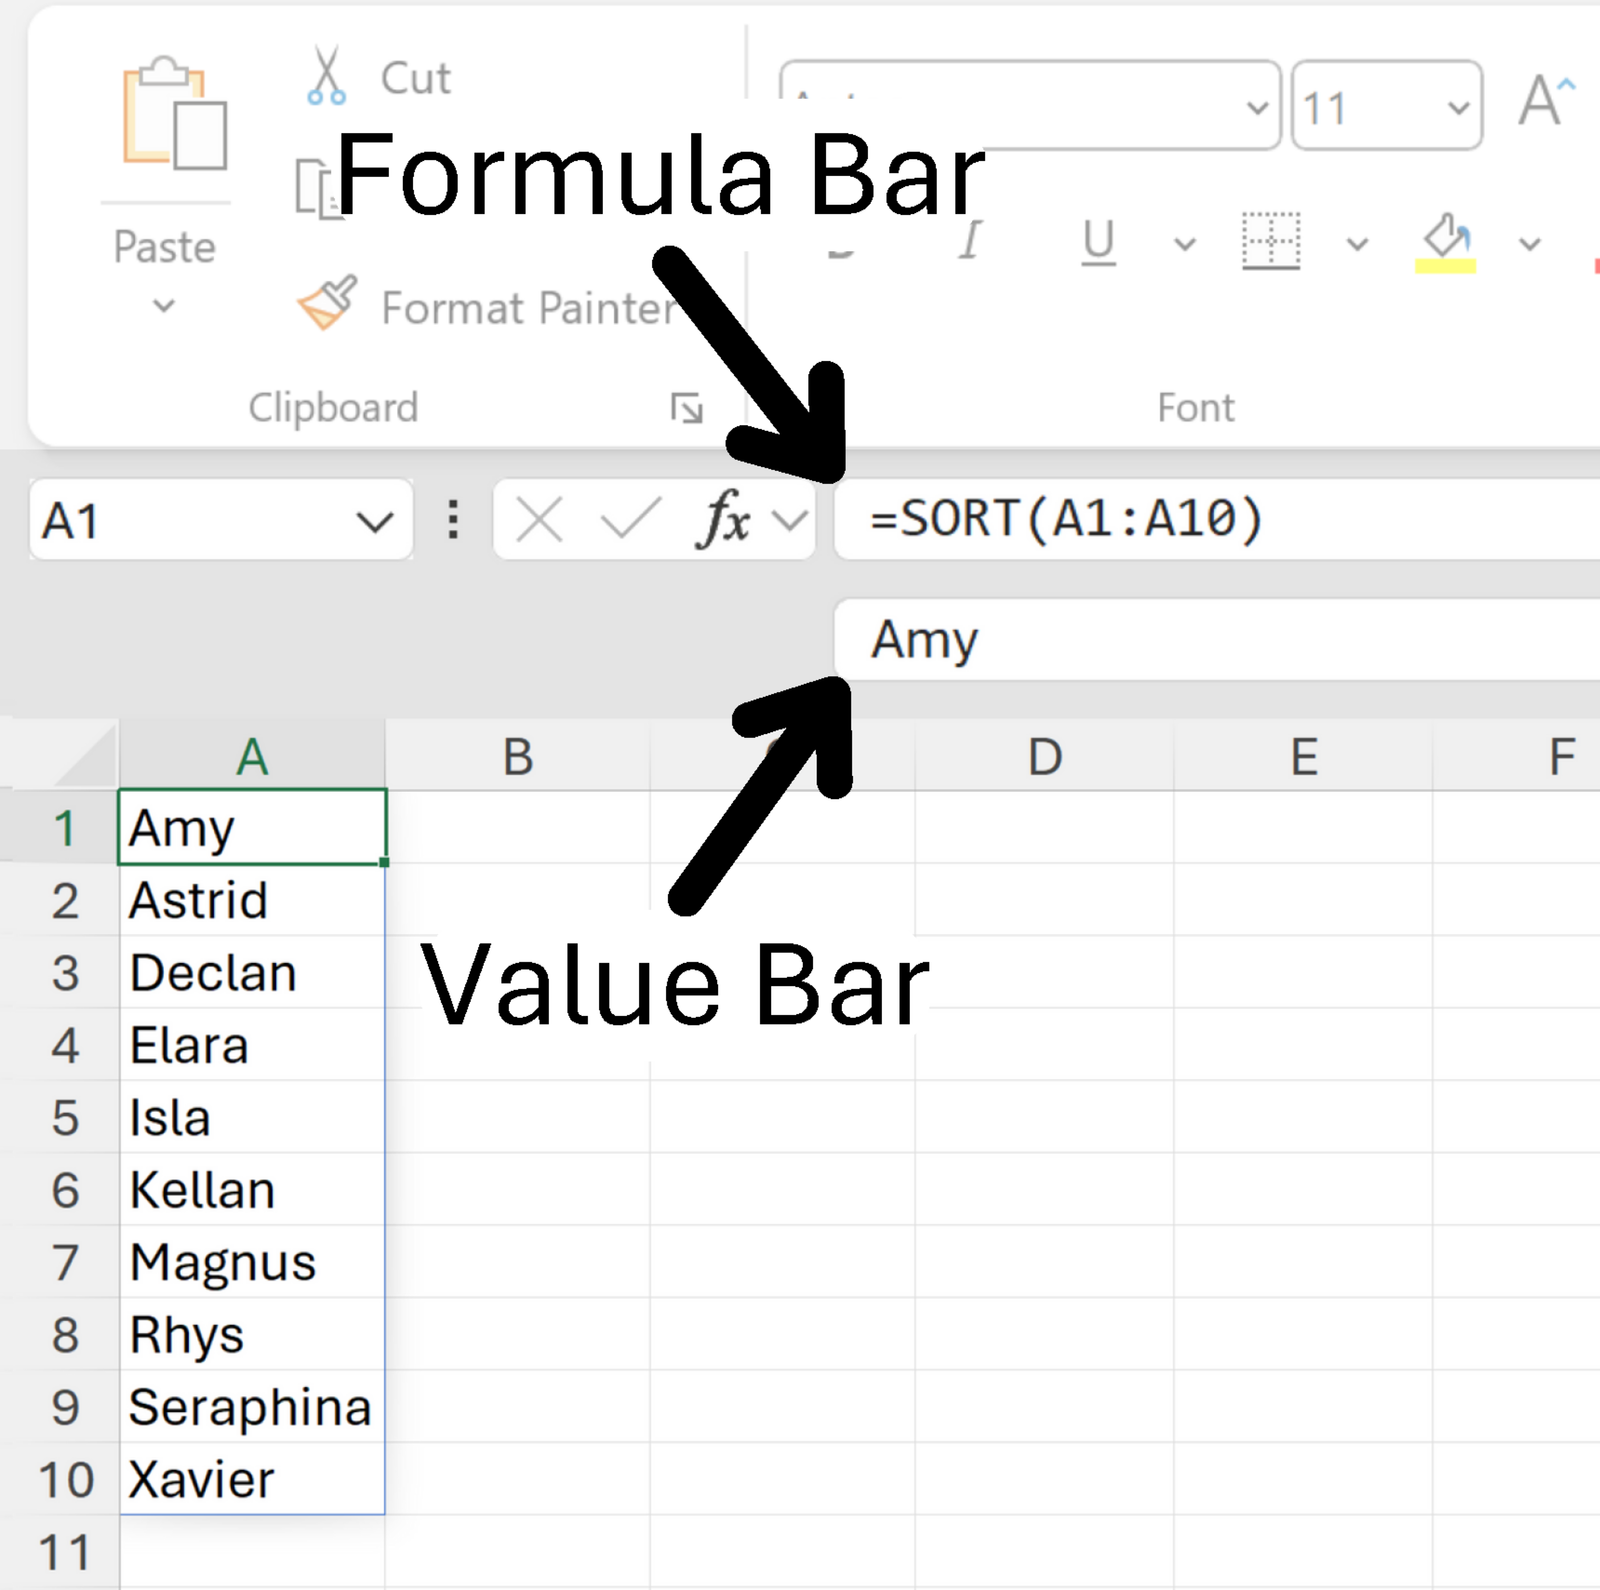Click the Insert Function fx icon
This screenshot has height=1590, width=1600.
point(724,520)
